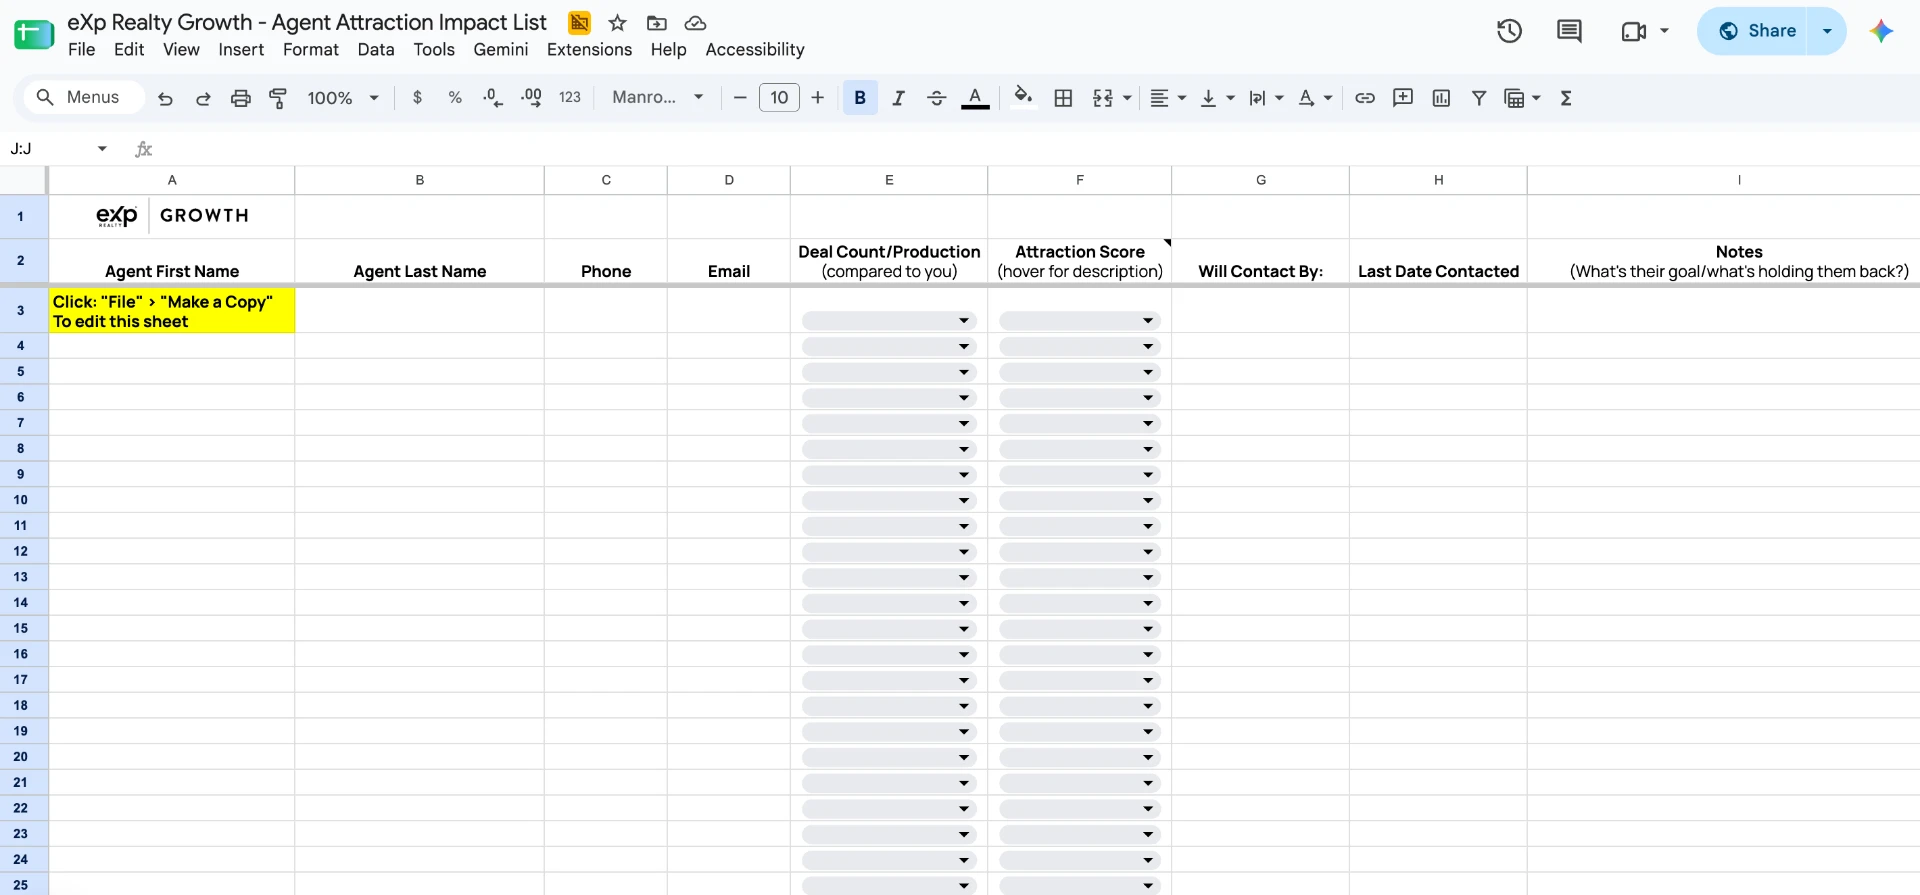Print the spreadsheet using printer icon
Image resolution: width=1920 pixels, height=895 pixels.
(241, 98)
